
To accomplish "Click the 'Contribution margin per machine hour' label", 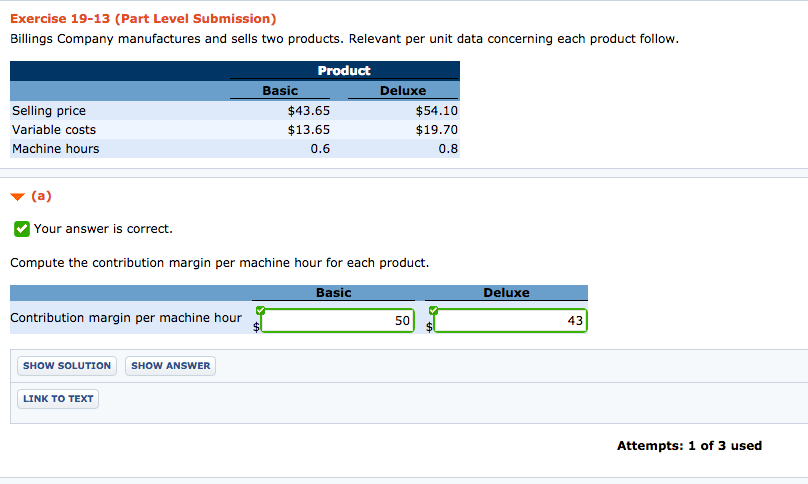I will click(x=126, y=318).
